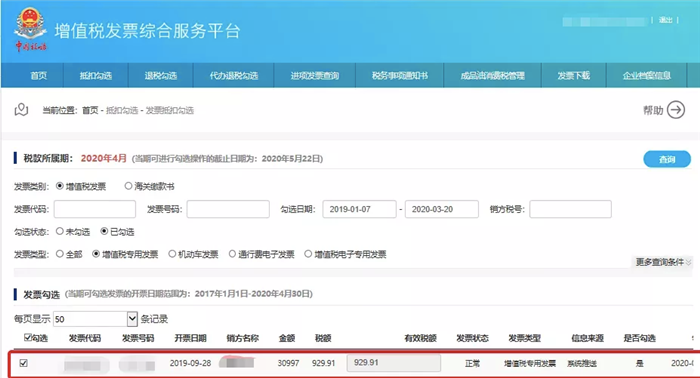Click the 退出 logout link
The width and height of the screenshot is (700, 378).
(x=666, y=20)
